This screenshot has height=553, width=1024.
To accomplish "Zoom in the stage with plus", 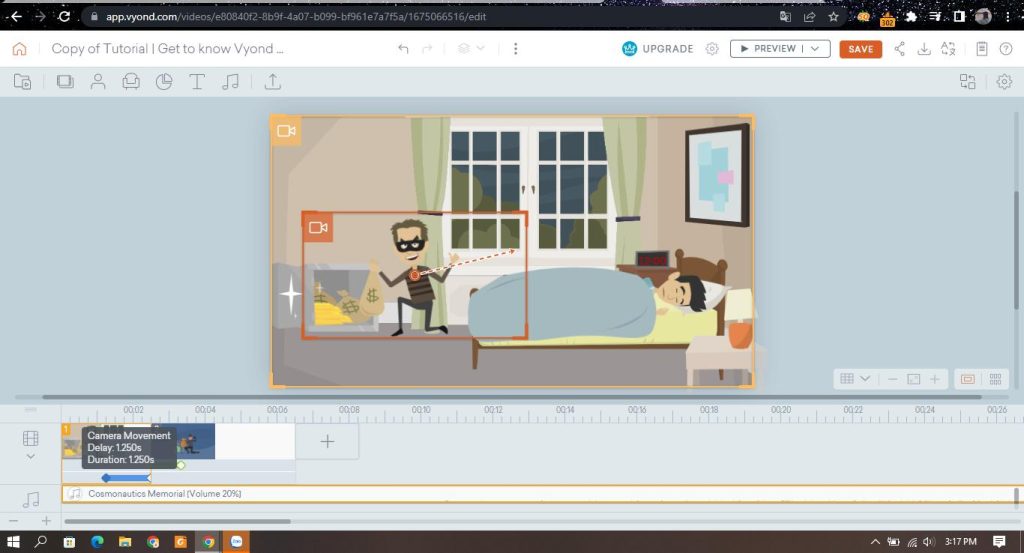I will [x=935, y=379].
